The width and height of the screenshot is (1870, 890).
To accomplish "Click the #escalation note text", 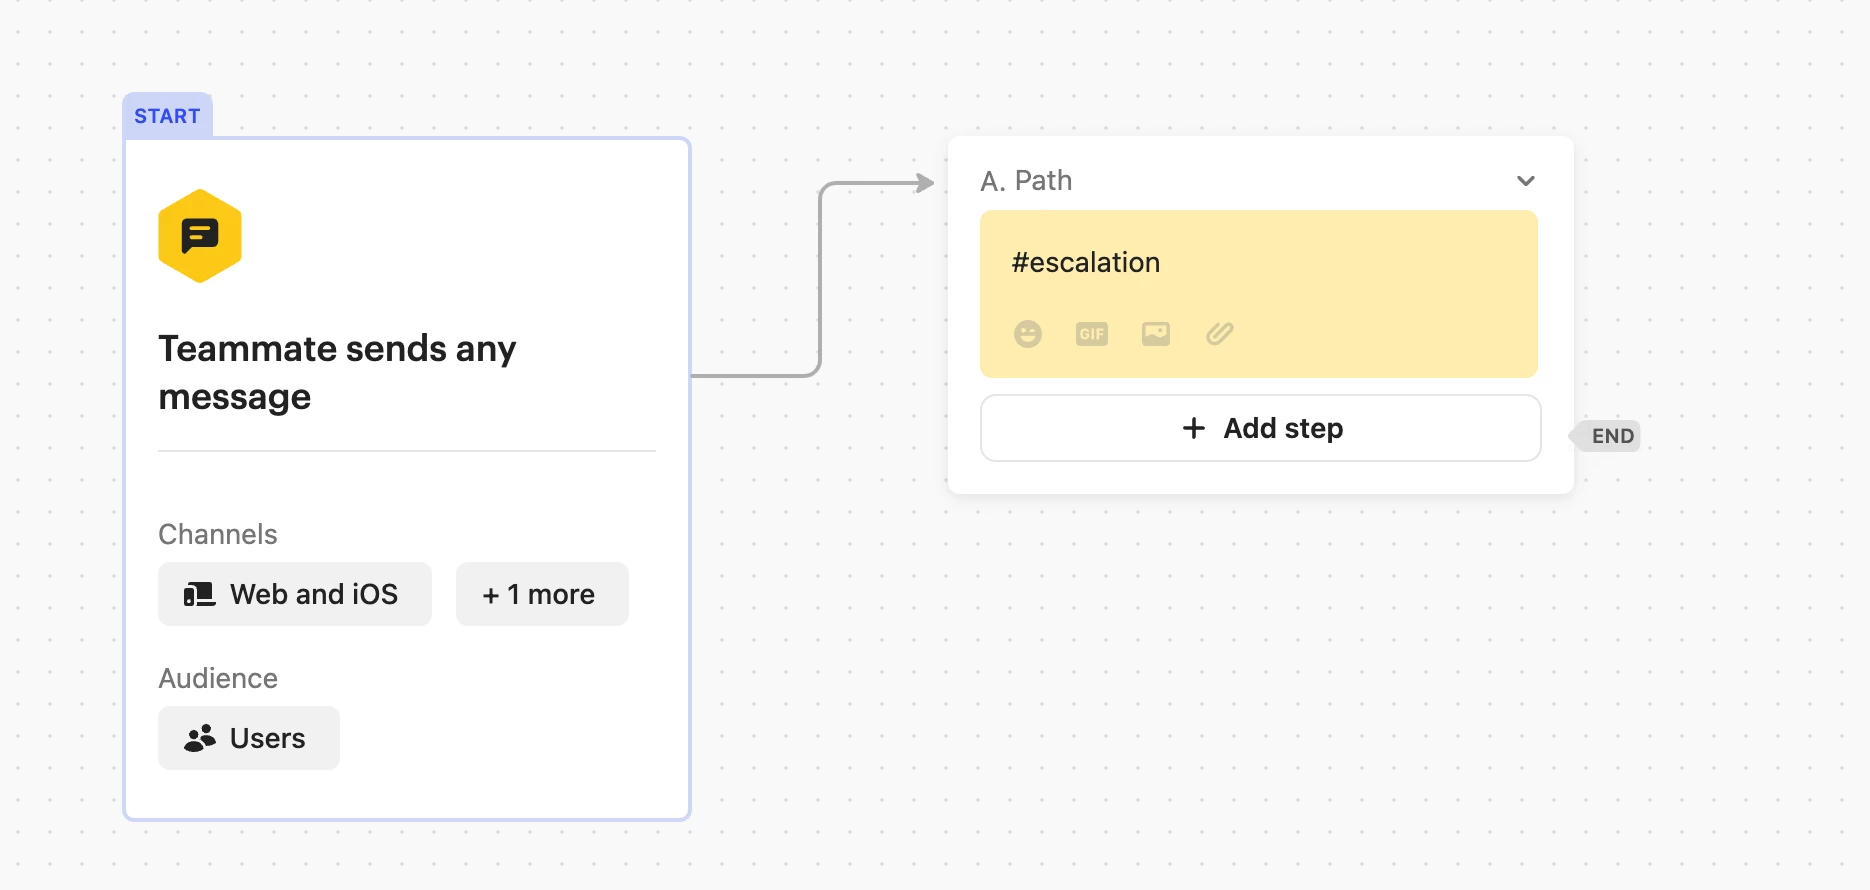I will click(1086, 263).
